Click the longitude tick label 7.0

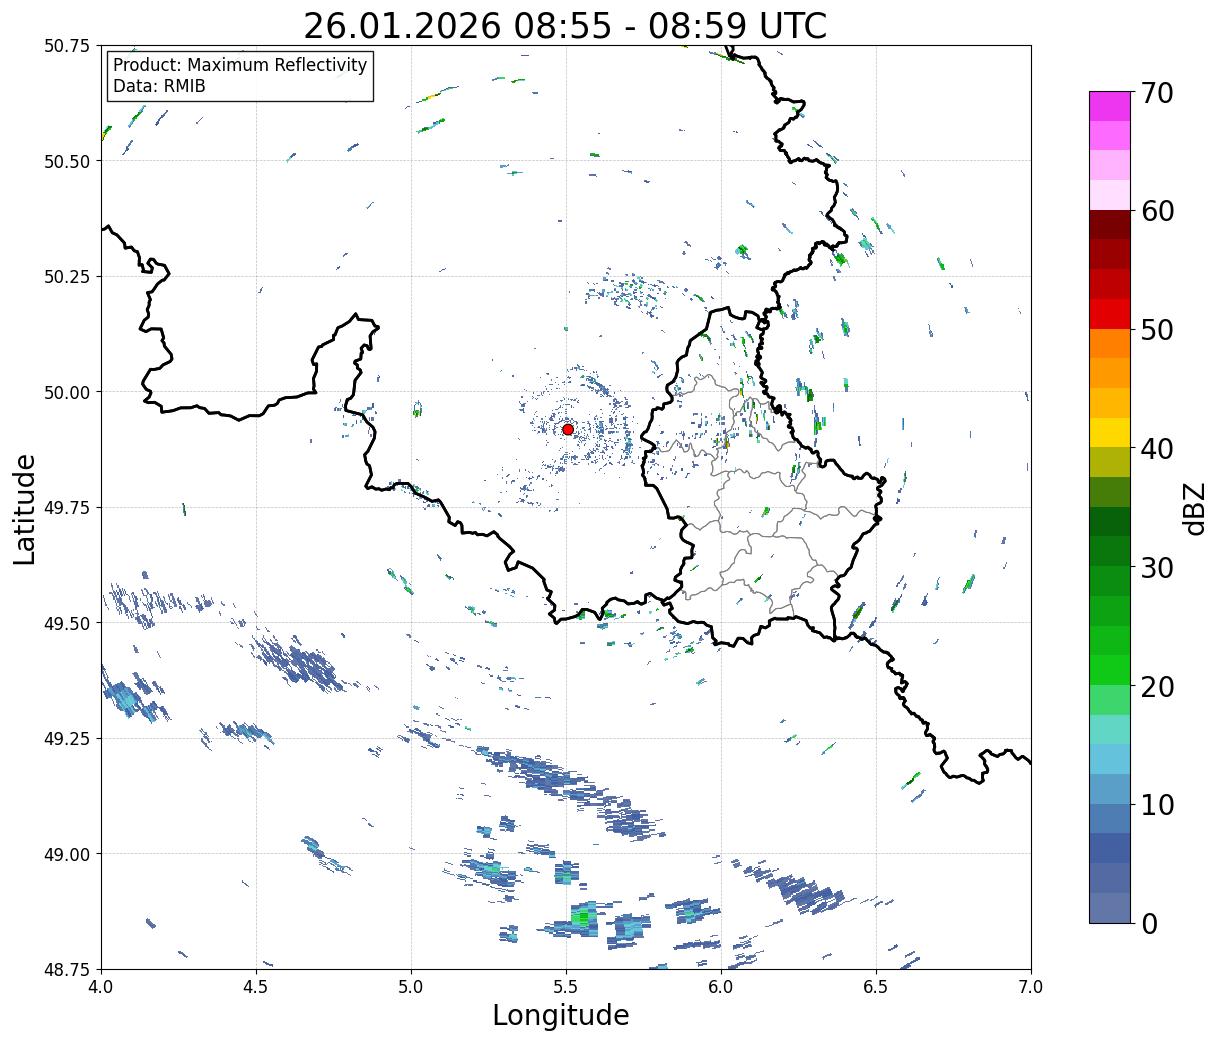tap(1031, 987)
